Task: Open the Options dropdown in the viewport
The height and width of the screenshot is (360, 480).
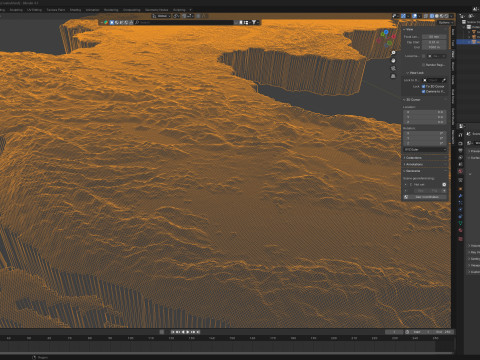Action: [445, 22]
